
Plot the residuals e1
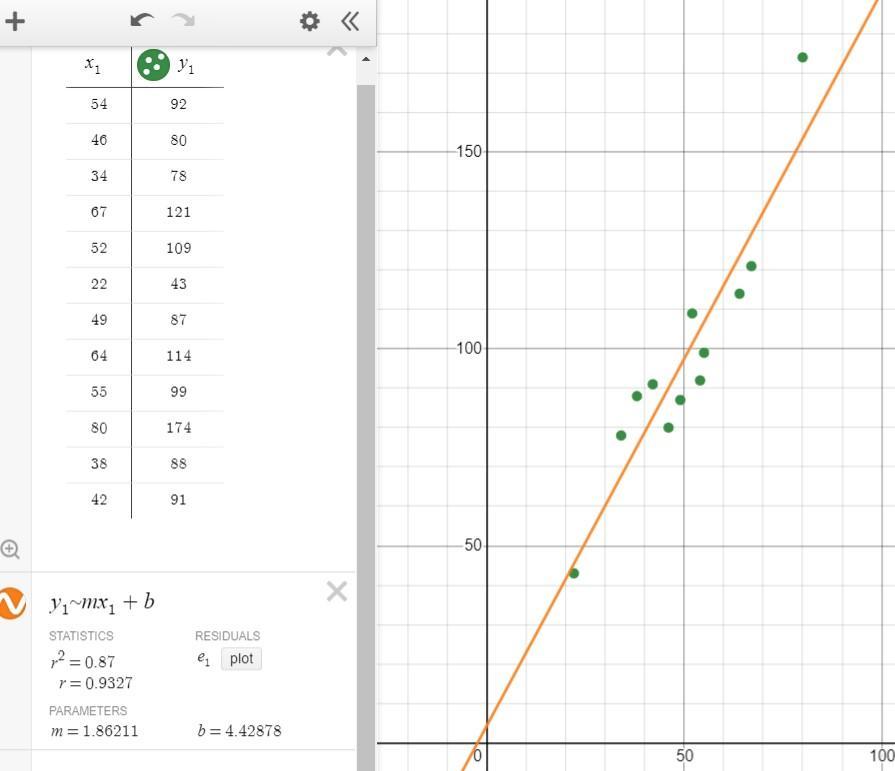coord(241,659)
